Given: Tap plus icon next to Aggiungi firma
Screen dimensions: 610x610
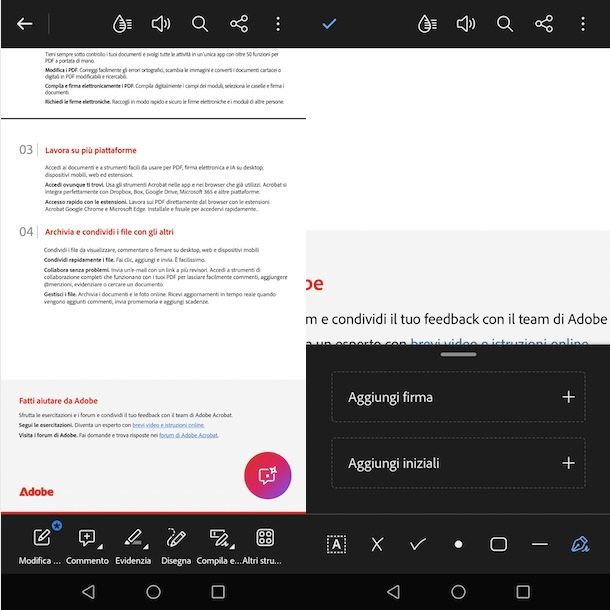Looking at the screenshot, I should point(568,397).
